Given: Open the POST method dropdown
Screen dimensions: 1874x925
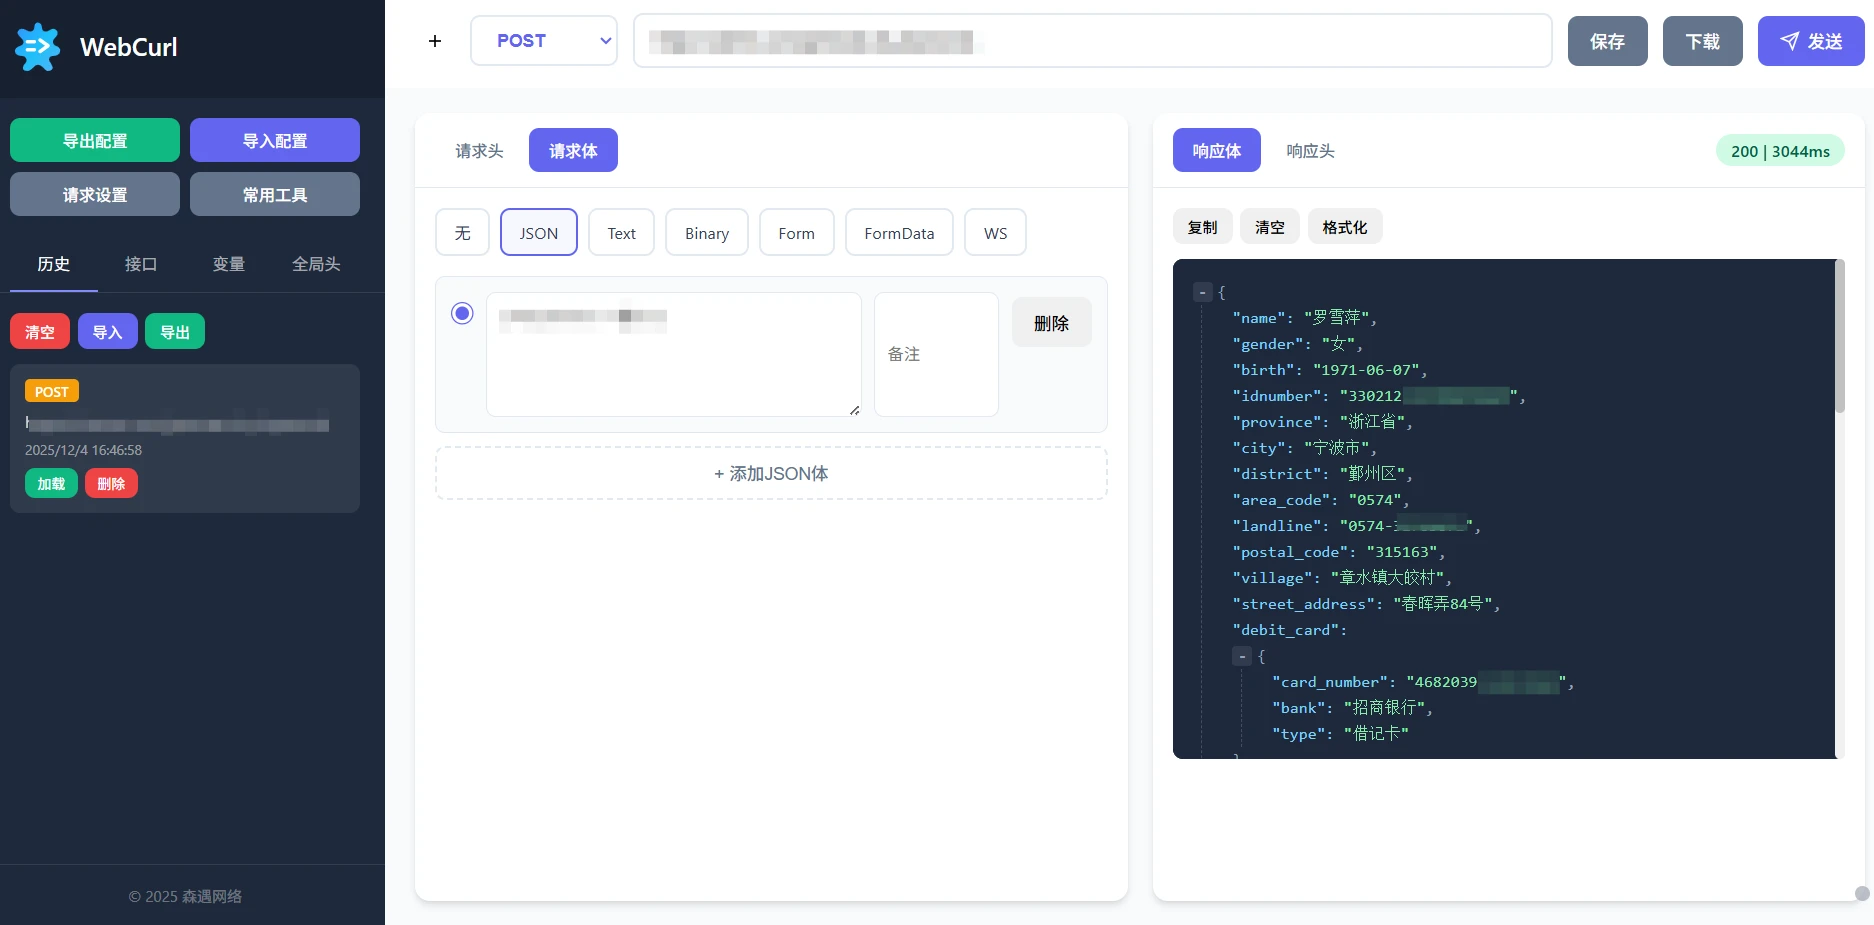Looking at the screenshot, I should click(x=544, y=41).
